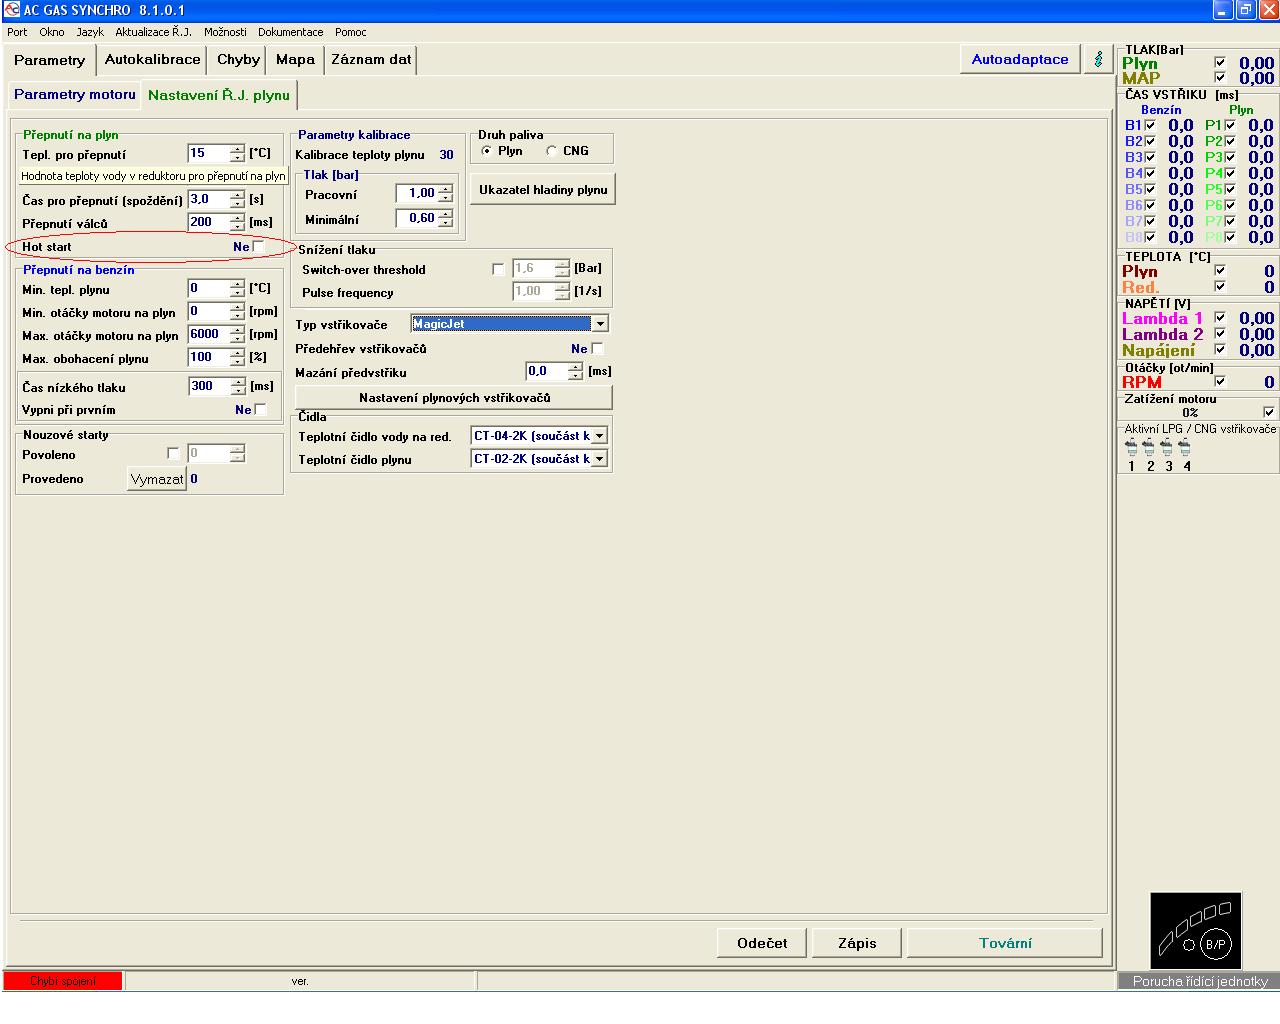Click the Odečet button
This screenshot has height=1024, width=1280.
[762, 943]
